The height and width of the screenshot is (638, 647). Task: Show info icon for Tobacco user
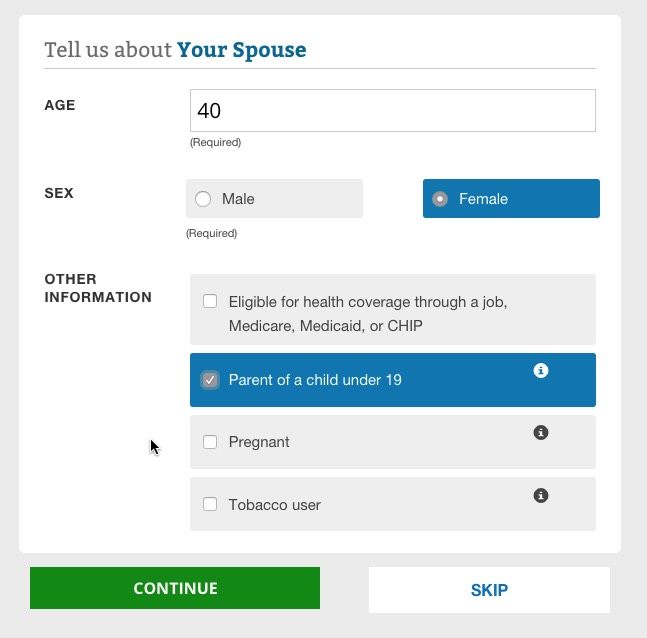[541, 495]
